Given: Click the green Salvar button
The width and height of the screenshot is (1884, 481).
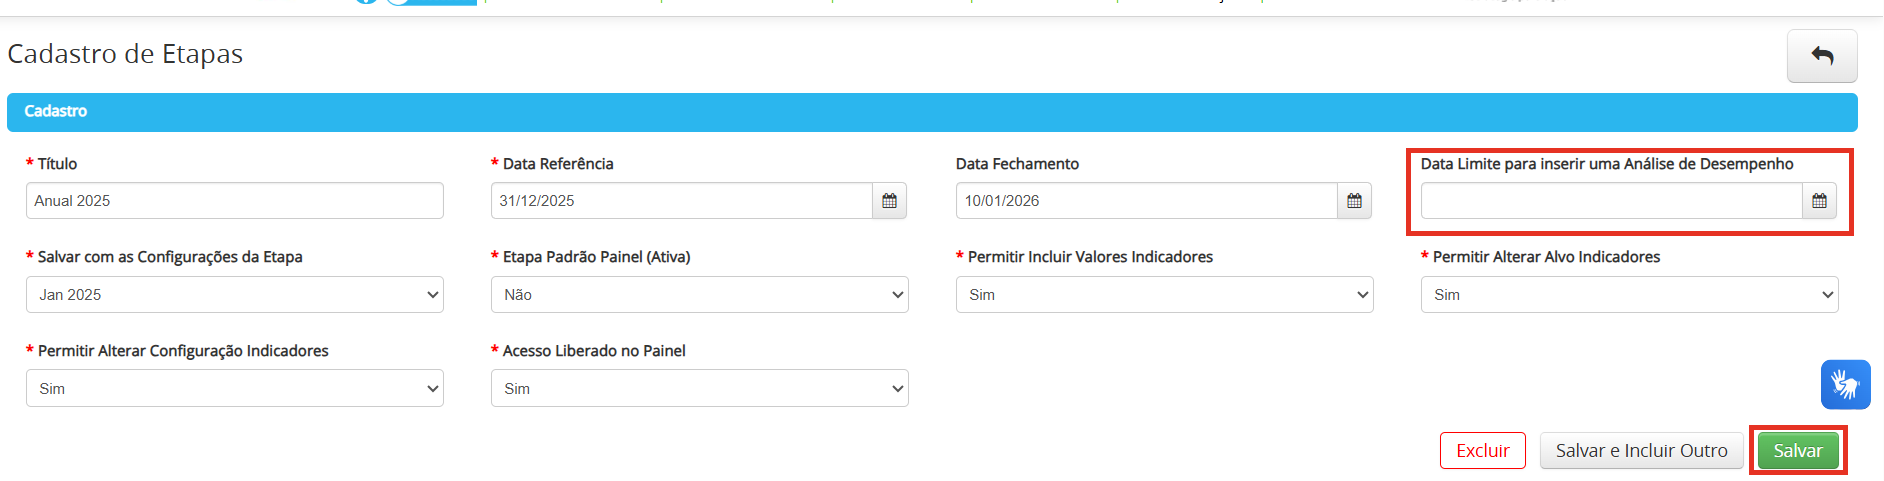Looking at the screenshot, I should click(1798, 451).
